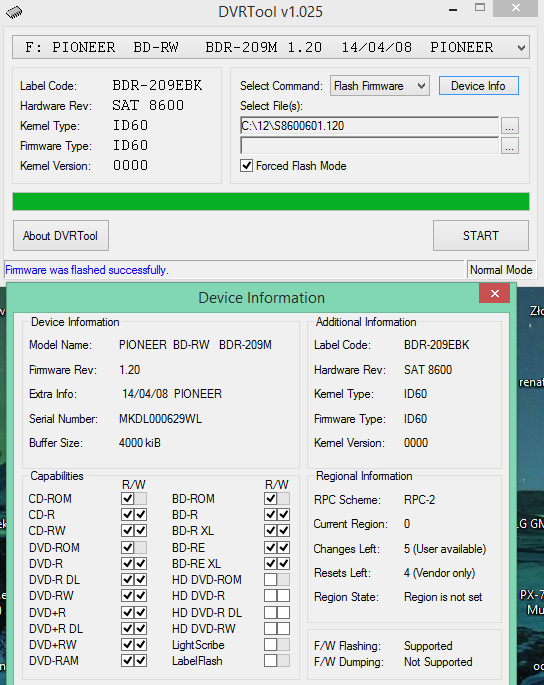Image resolution: width=544 pixels, height=685 pixels.
Task: Click serial number 'MKDL000629WL'
Action: (160, 419)
